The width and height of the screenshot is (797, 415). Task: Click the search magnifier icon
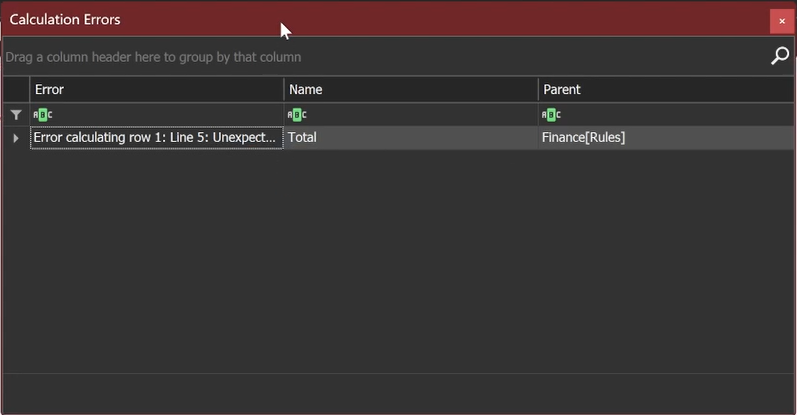click(779, 57)
